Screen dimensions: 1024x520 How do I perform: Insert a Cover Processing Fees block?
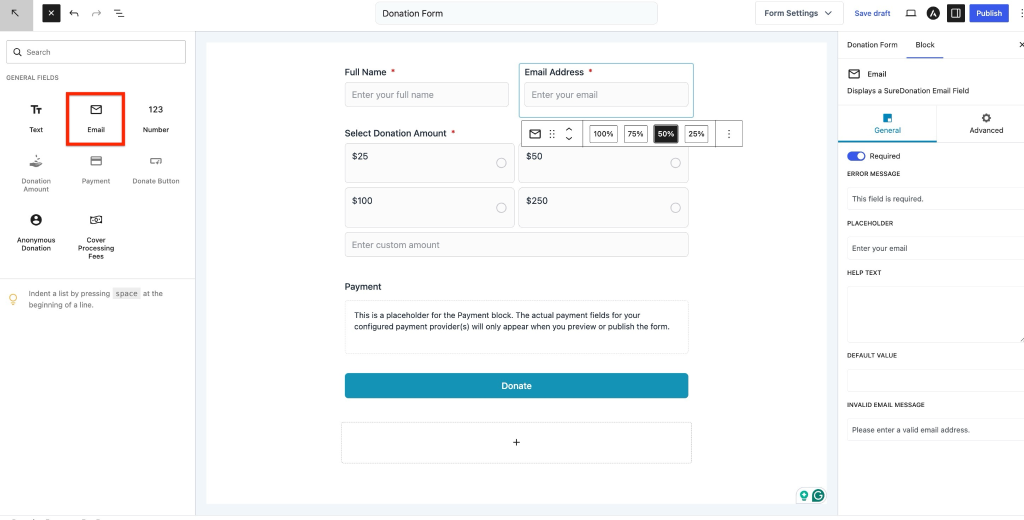(x=96, y=236)
